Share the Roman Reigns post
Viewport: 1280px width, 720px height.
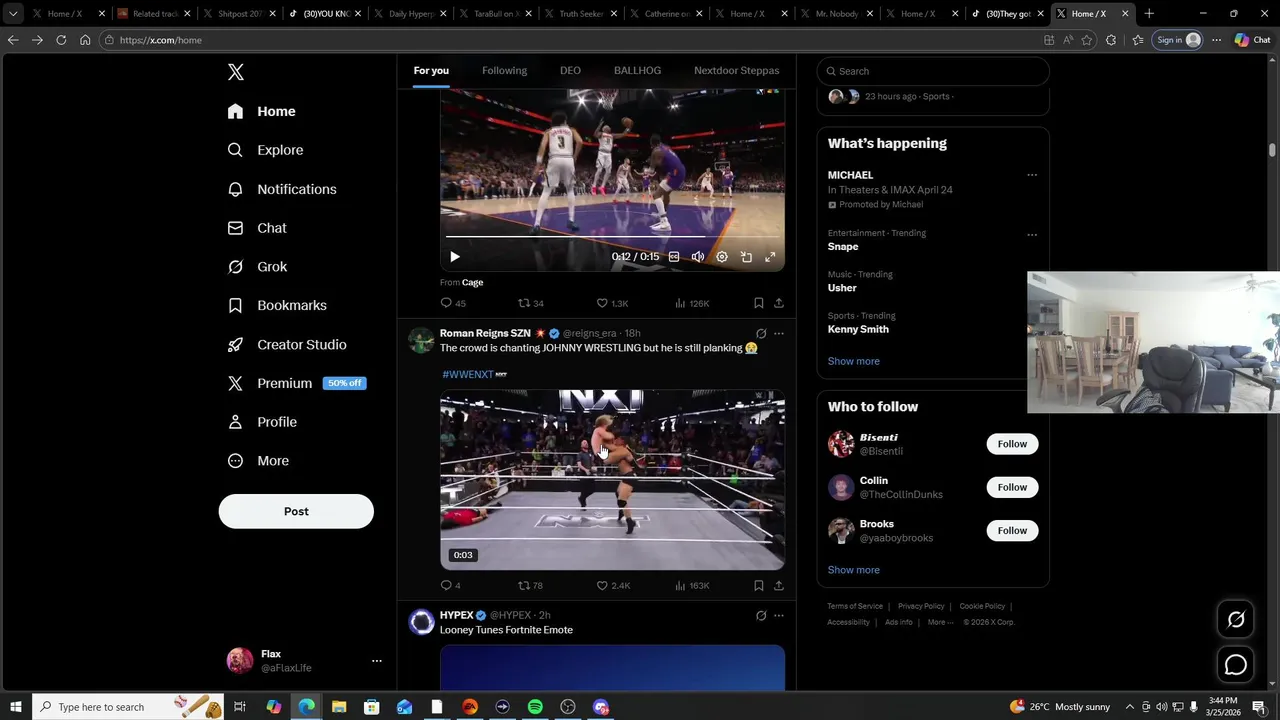[x=778, y=585]
